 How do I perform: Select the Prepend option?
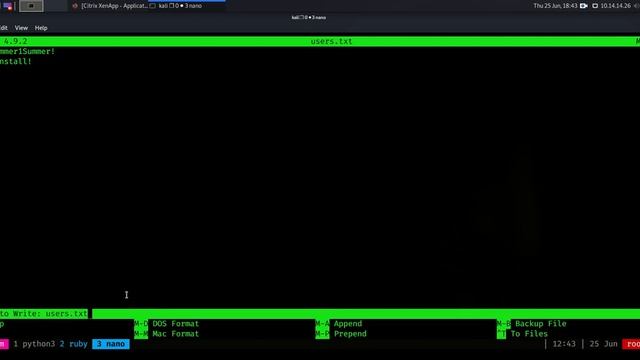coord(350,333)
